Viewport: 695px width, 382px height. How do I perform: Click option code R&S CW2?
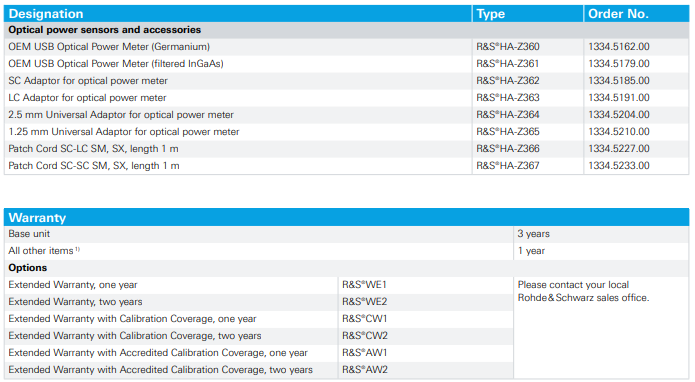coord(365,335)
